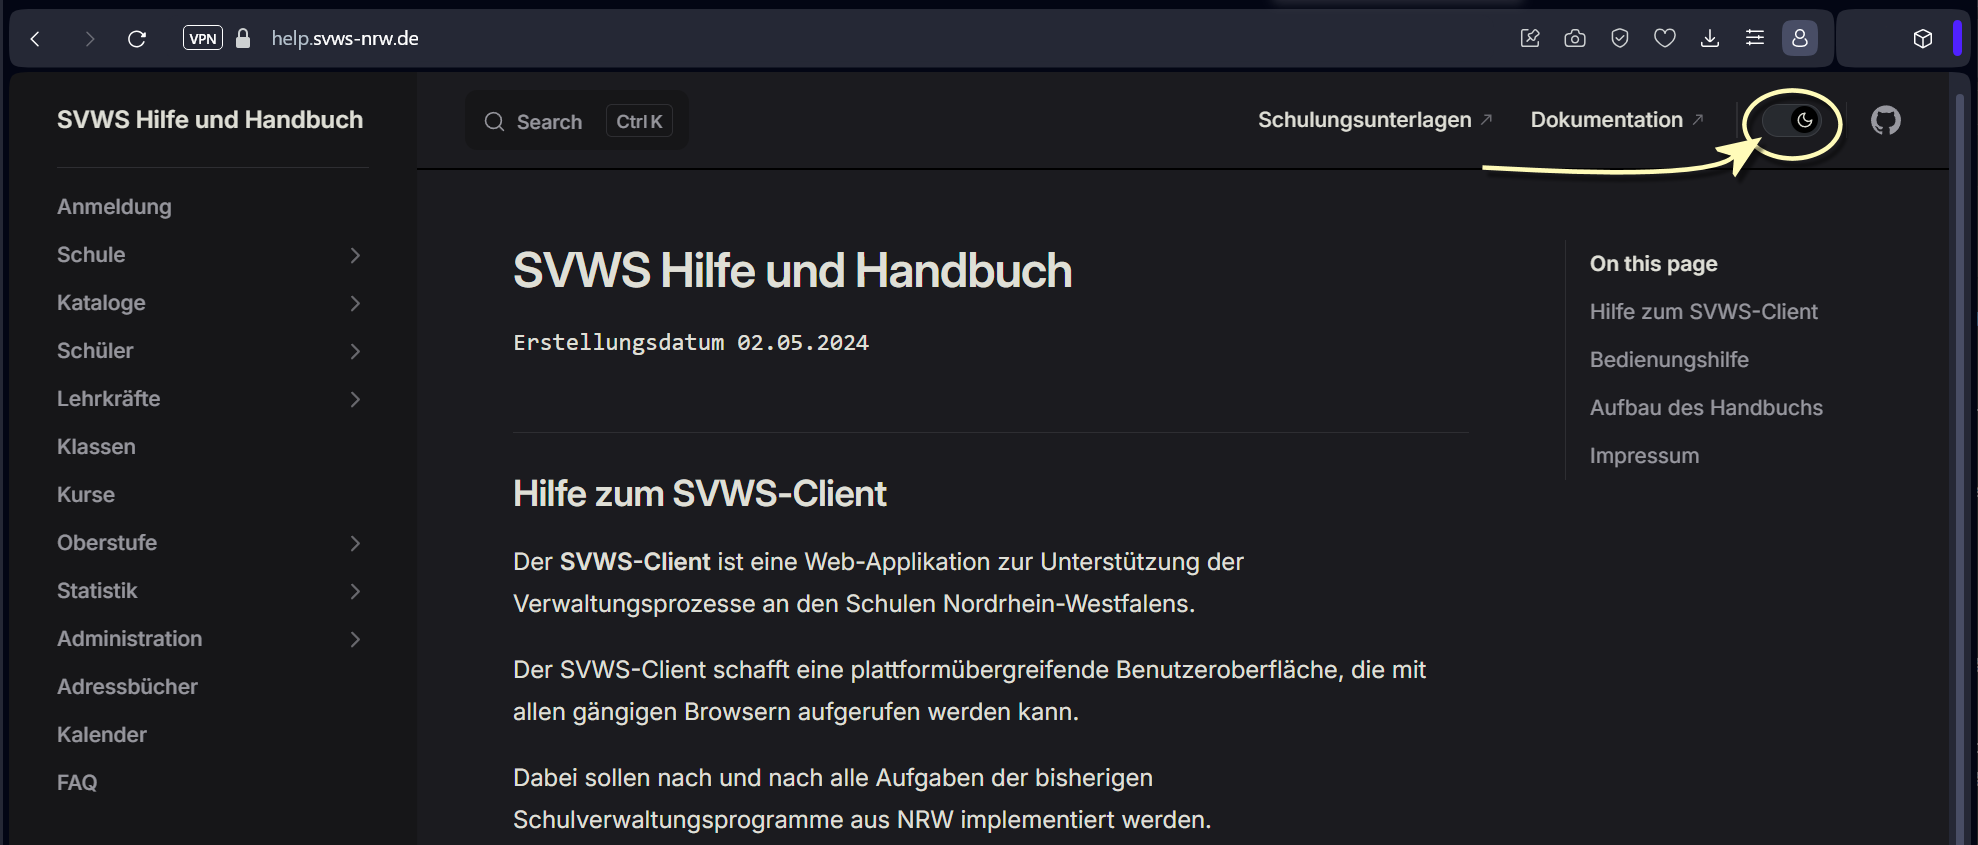Click Schüler sidebar label
The width and height of the screenshot is (1978, 845).
coord(95,351)
